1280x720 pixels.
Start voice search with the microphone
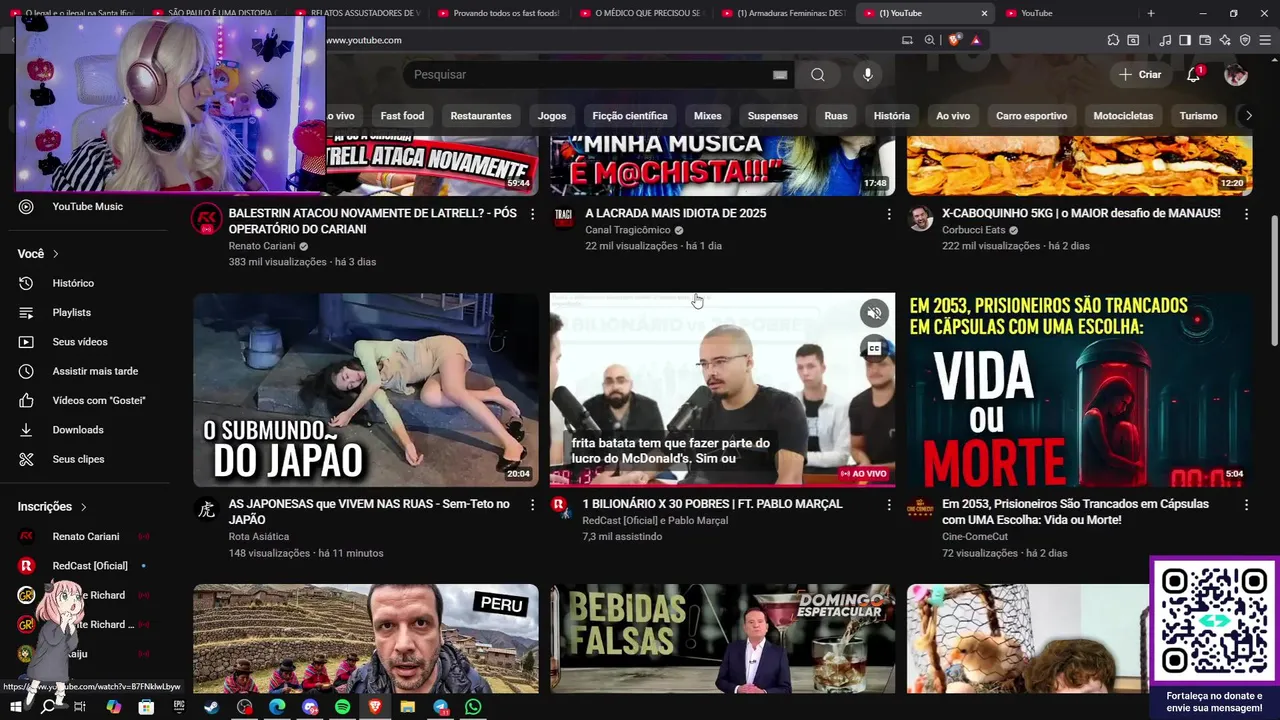(868, 75)
